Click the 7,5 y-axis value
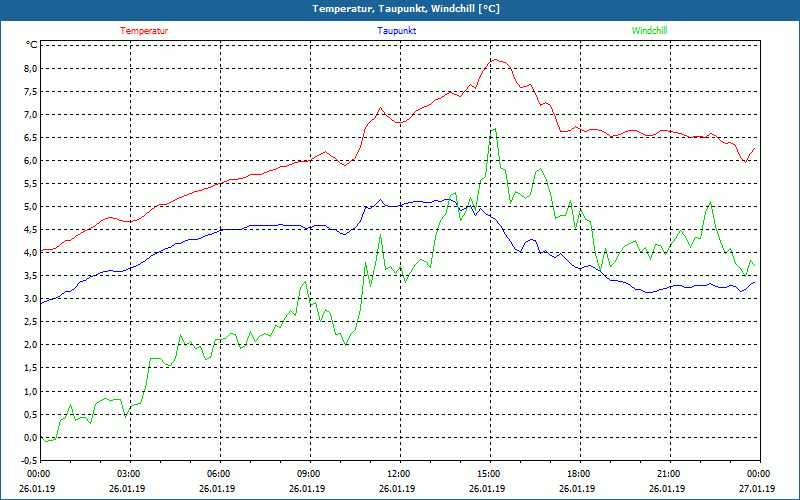 point(32,91)
